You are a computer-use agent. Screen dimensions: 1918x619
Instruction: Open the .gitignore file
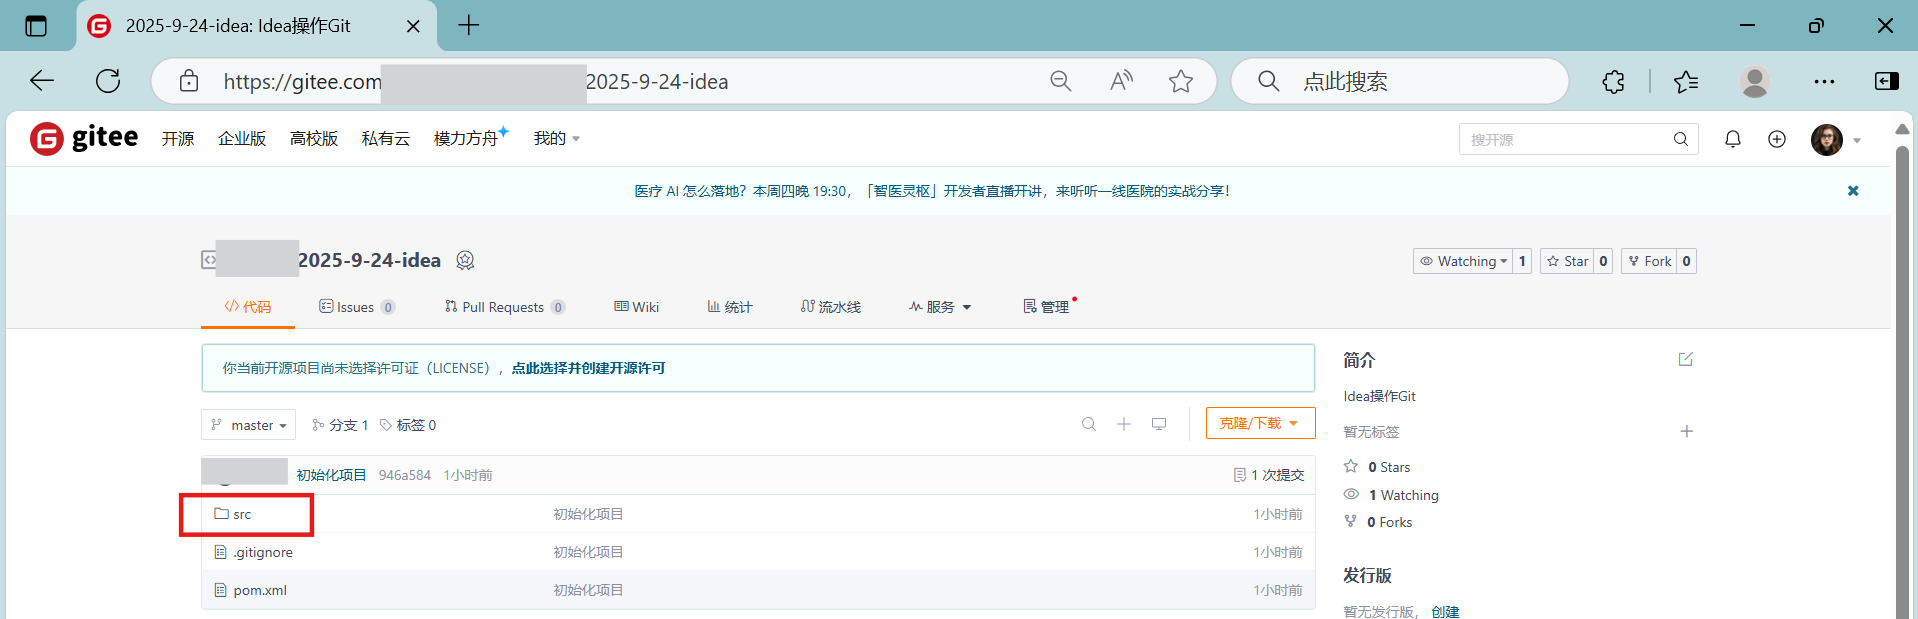click(263, 552)
